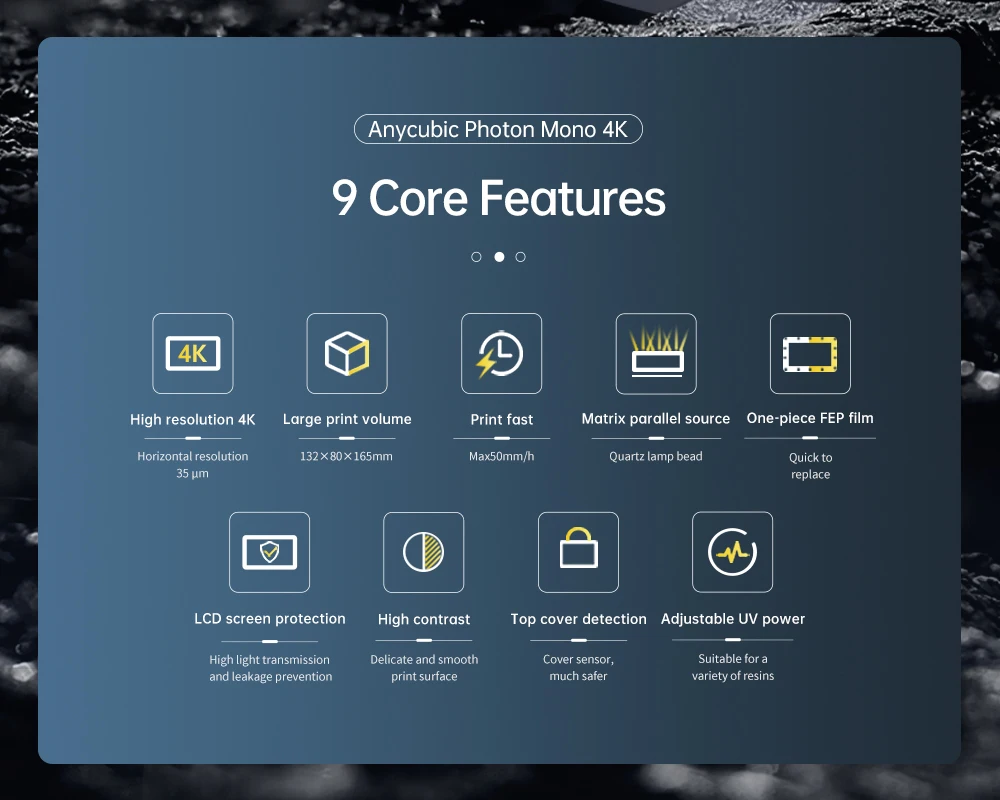Click the 'One-piece FEP film' label
1000x800 pixels.
tap(810, 418)
